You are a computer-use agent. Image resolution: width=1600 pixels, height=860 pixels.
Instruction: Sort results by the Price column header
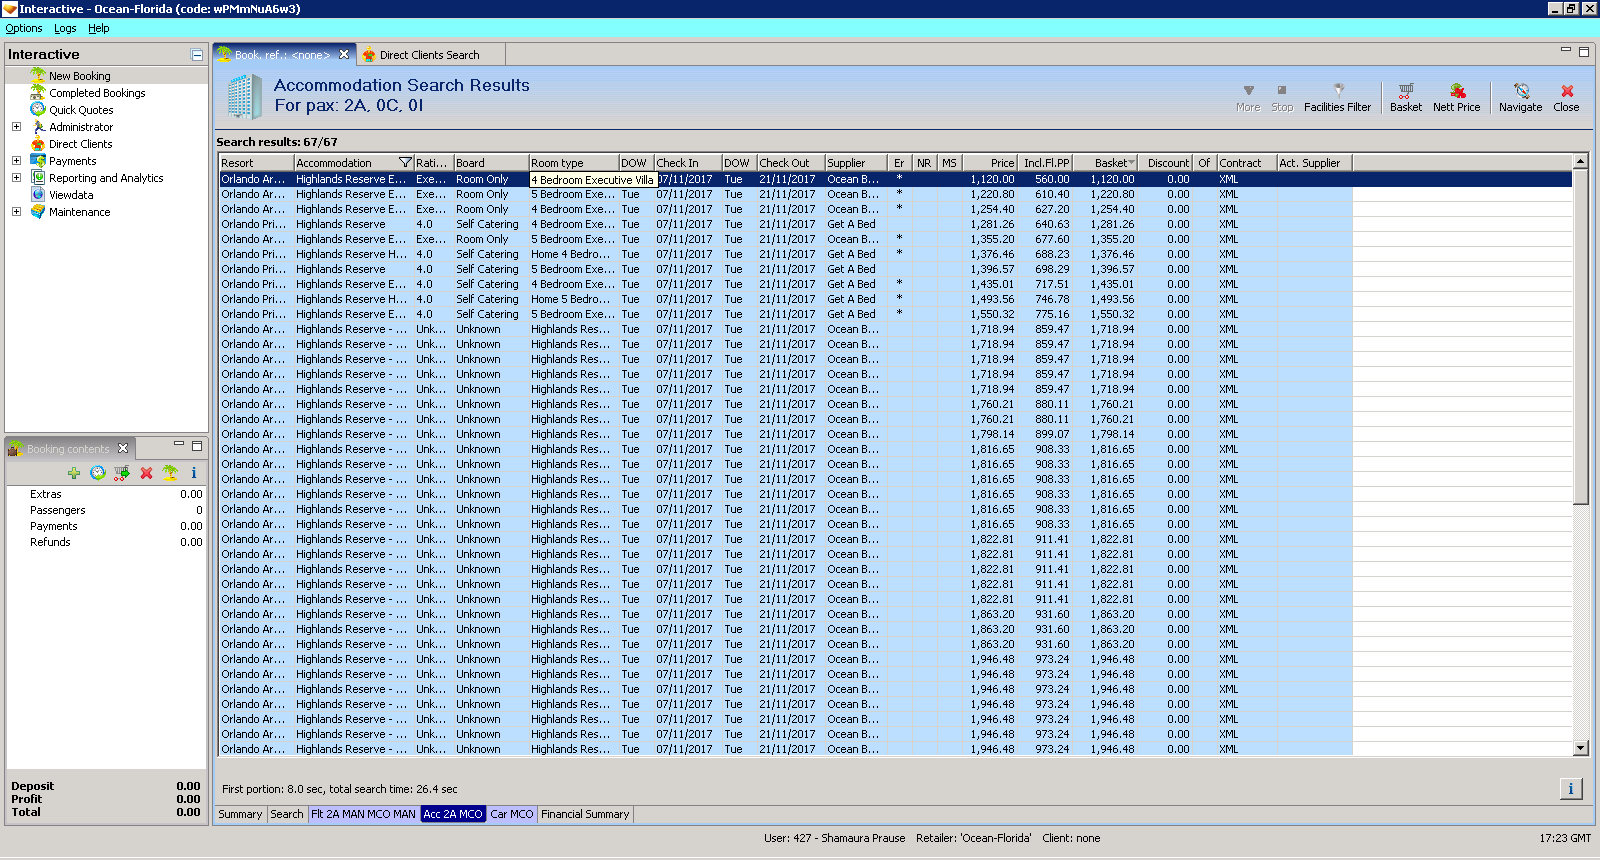[x=1002, y=163]
